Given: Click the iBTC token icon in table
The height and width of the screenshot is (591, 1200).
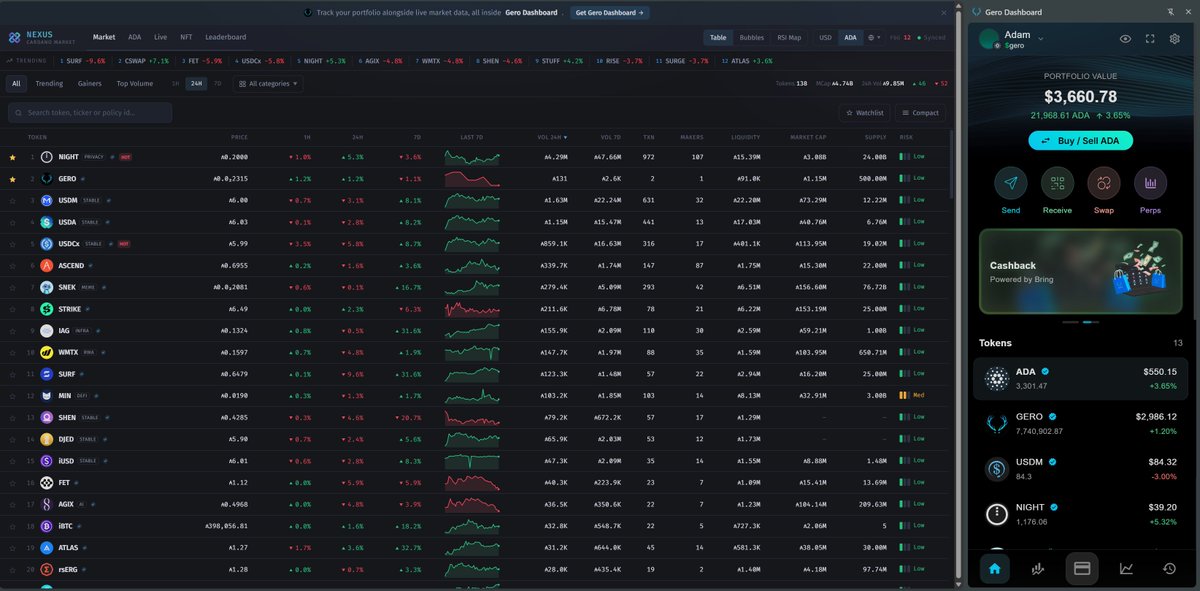Looking at the screenshot, I should click(46, 525).
